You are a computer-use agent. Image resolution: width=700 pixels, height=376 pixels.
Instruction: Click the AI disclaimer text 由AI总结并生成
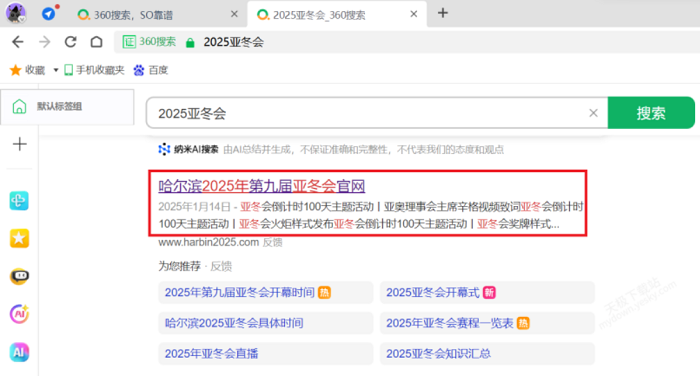click(x=257, y=150)
